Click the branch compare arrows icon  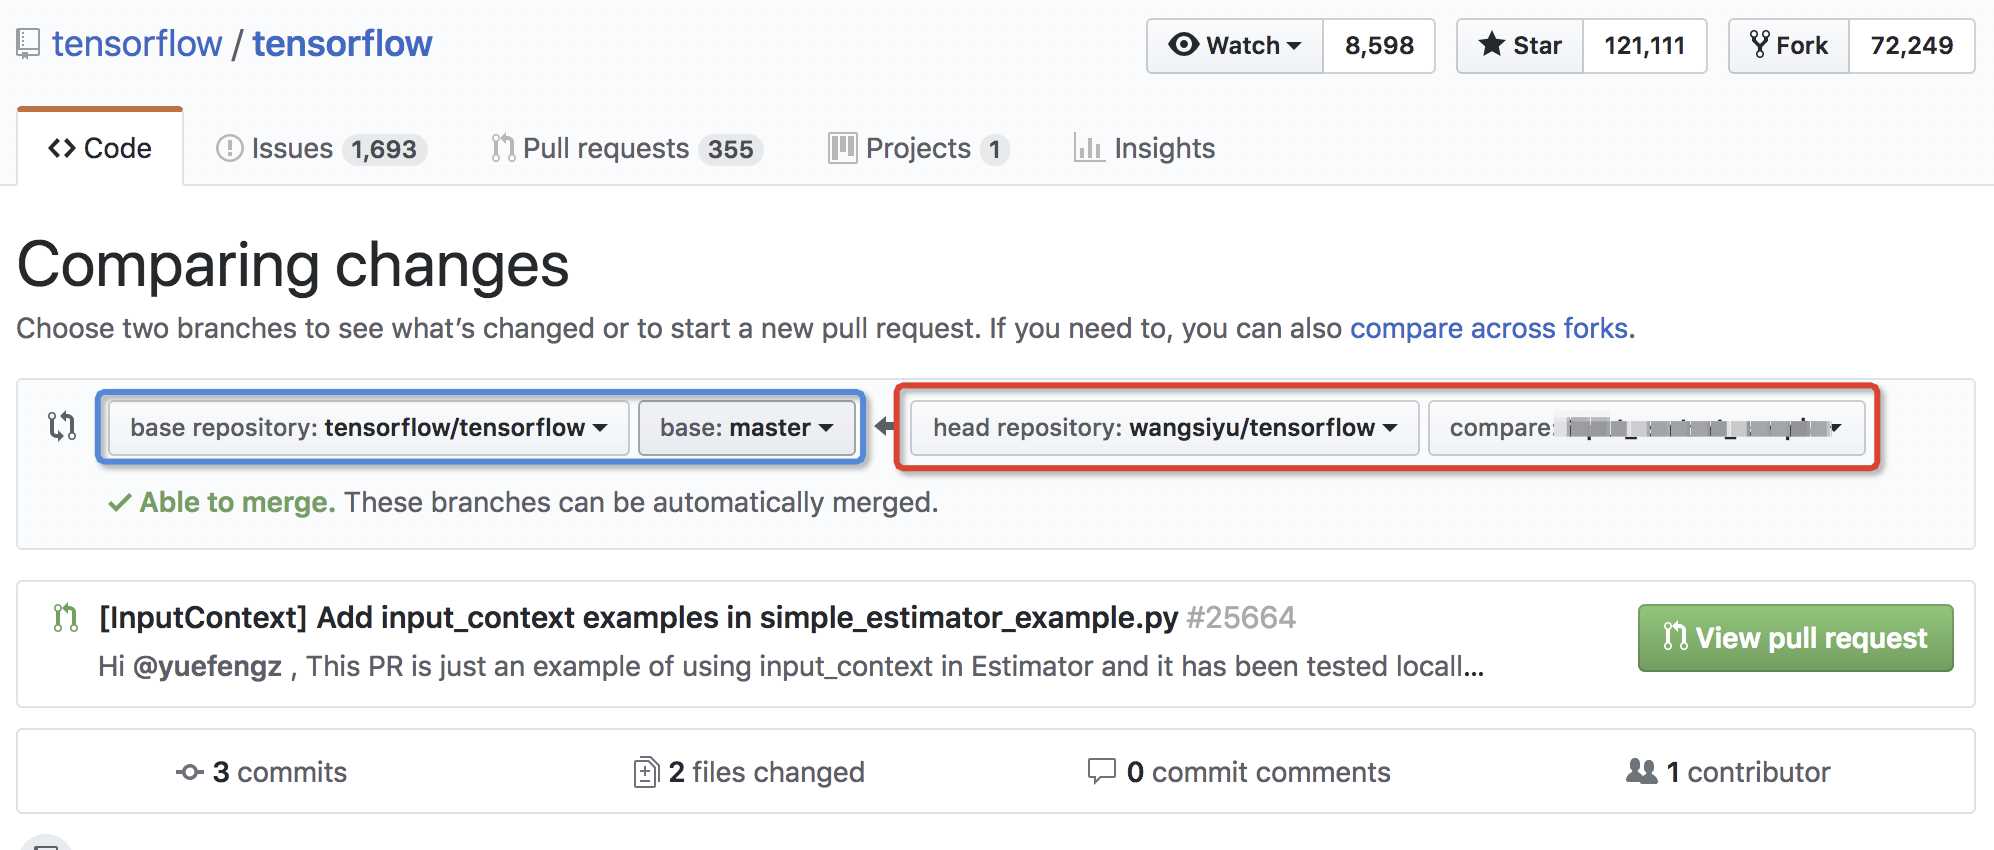point(62,427)
